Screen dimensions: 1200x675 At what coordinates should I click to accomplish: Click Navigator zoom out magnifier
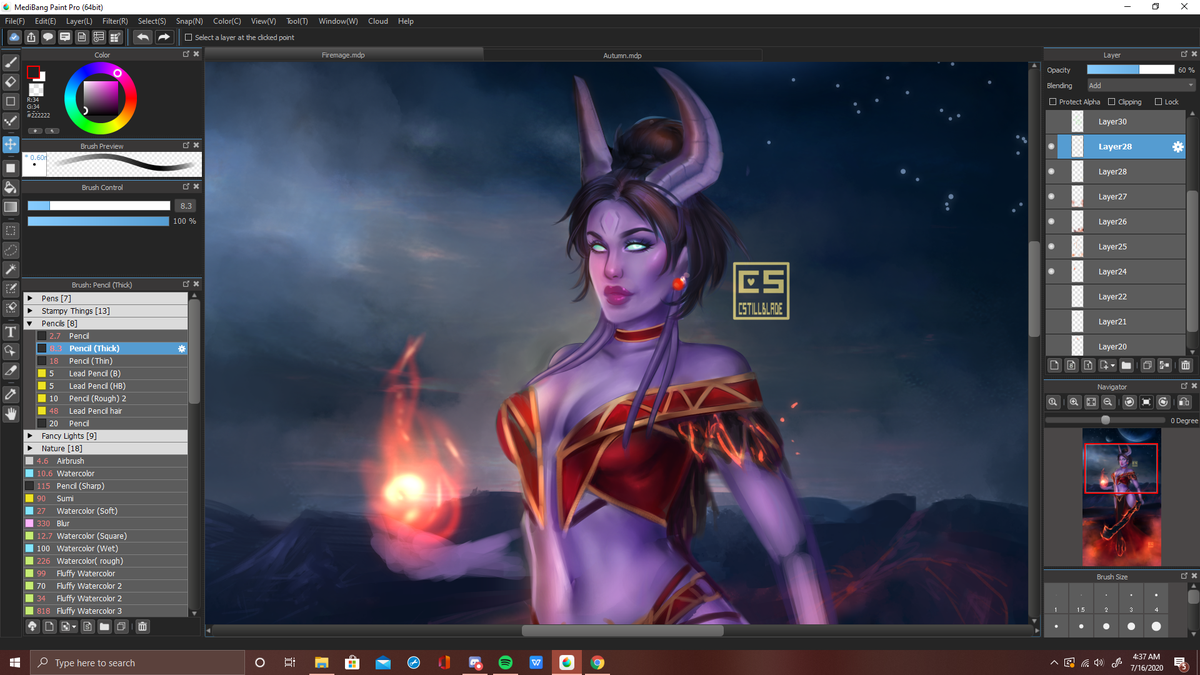click(x=1108, y=402)
